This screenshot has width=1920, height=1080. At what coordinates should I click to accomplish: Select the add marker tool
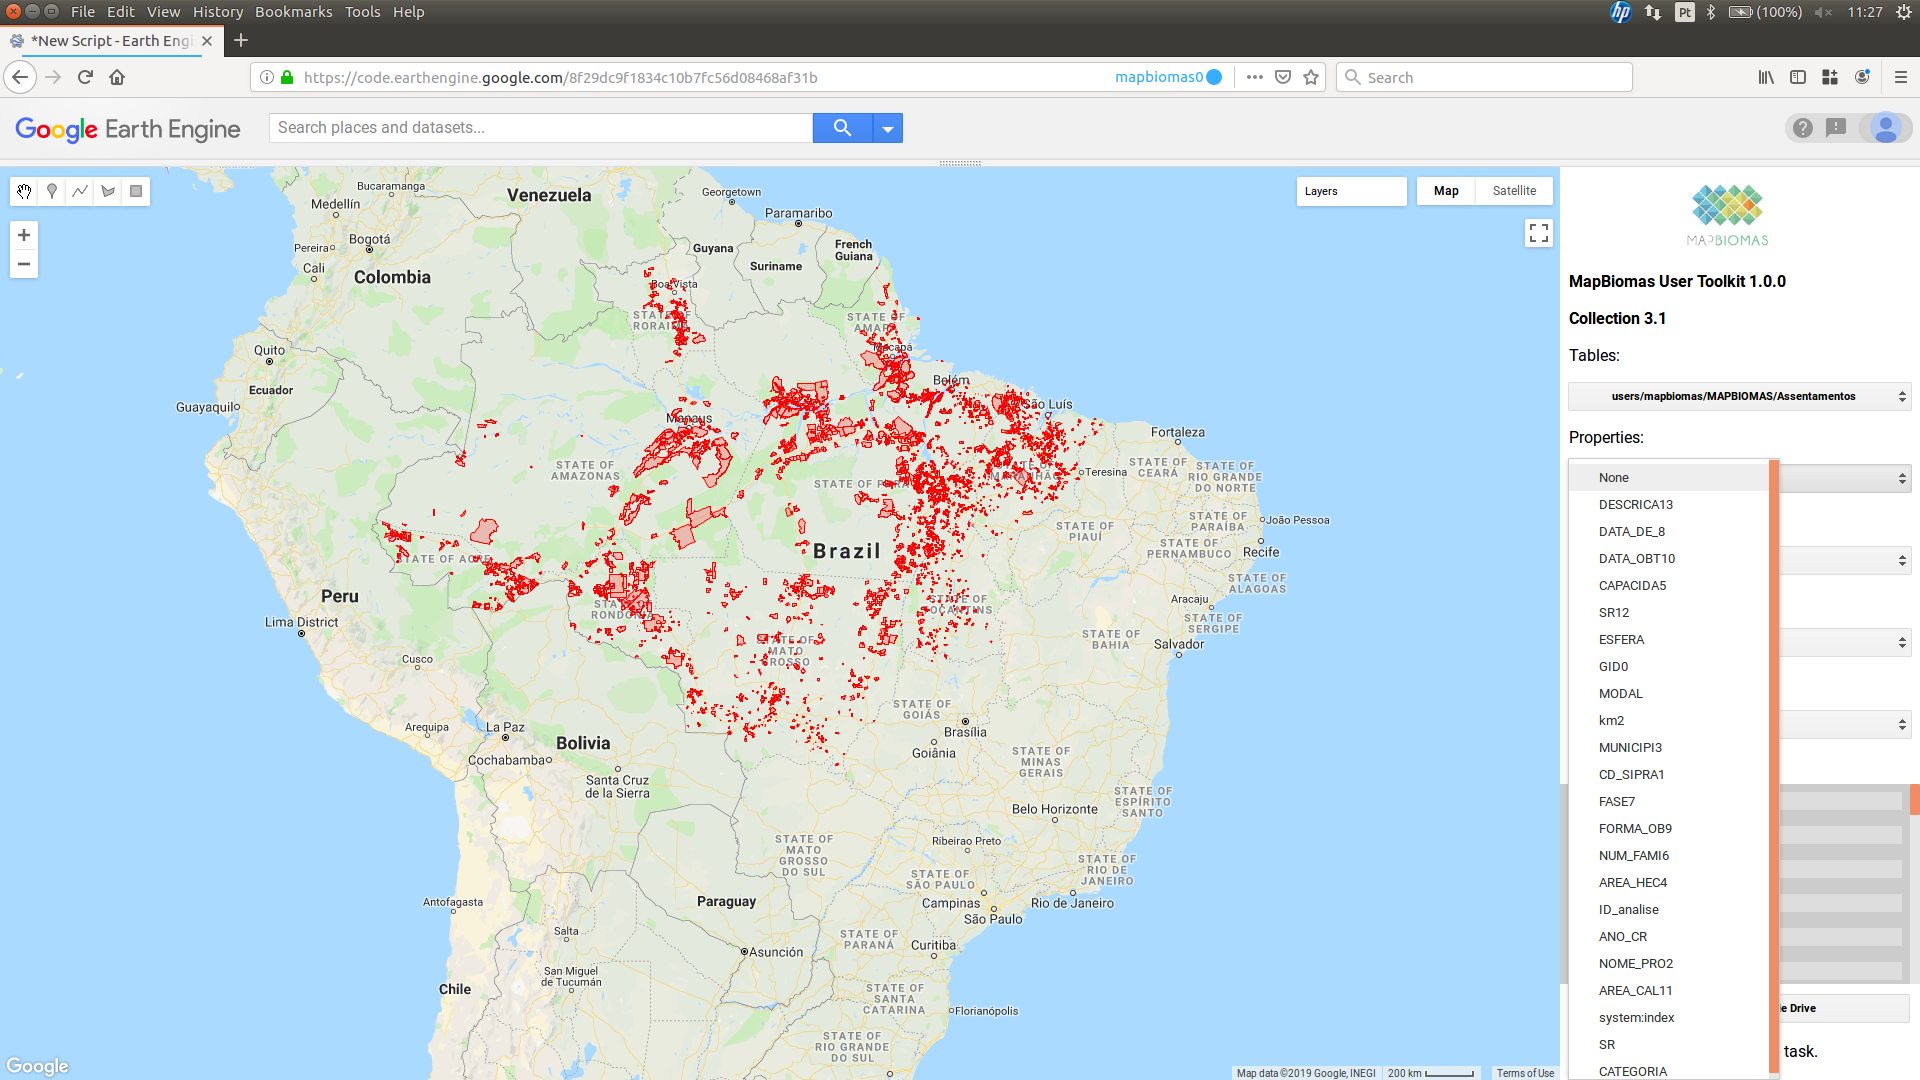[x=52, y=191]
